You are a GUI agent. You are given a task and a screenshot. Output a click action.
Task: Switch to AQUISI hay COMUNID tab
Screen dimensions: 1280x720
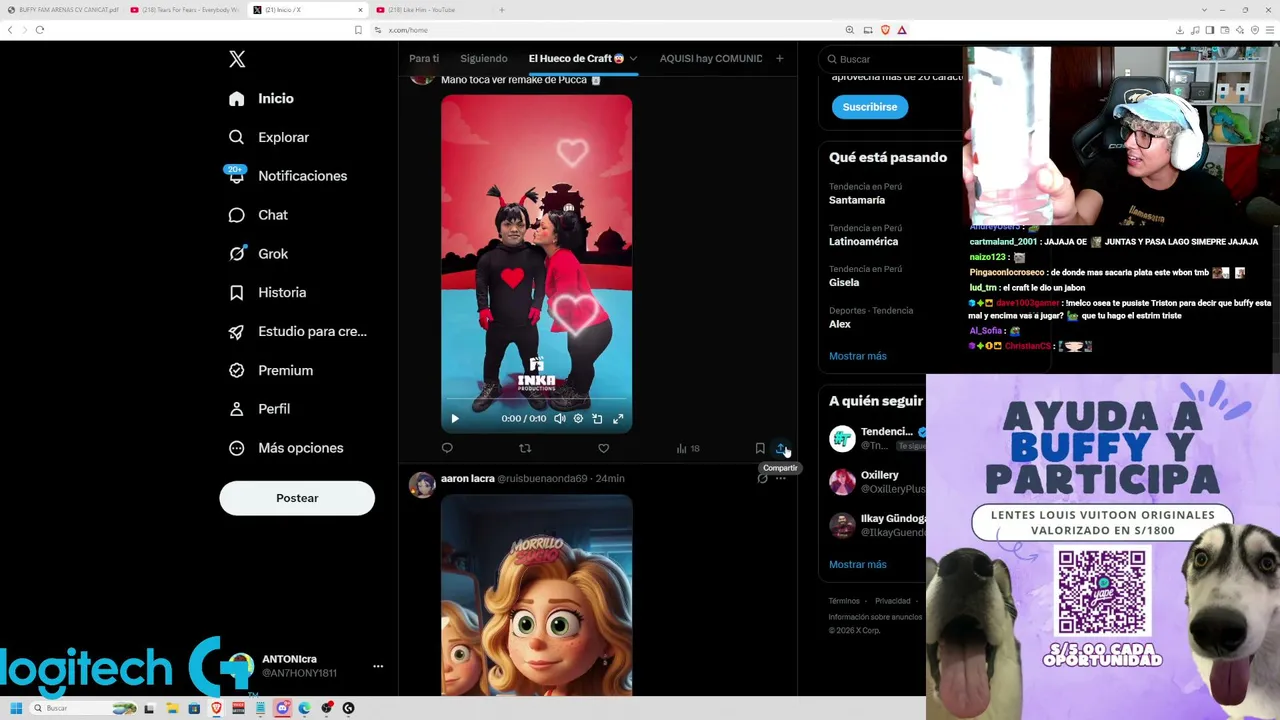point(711,58)
